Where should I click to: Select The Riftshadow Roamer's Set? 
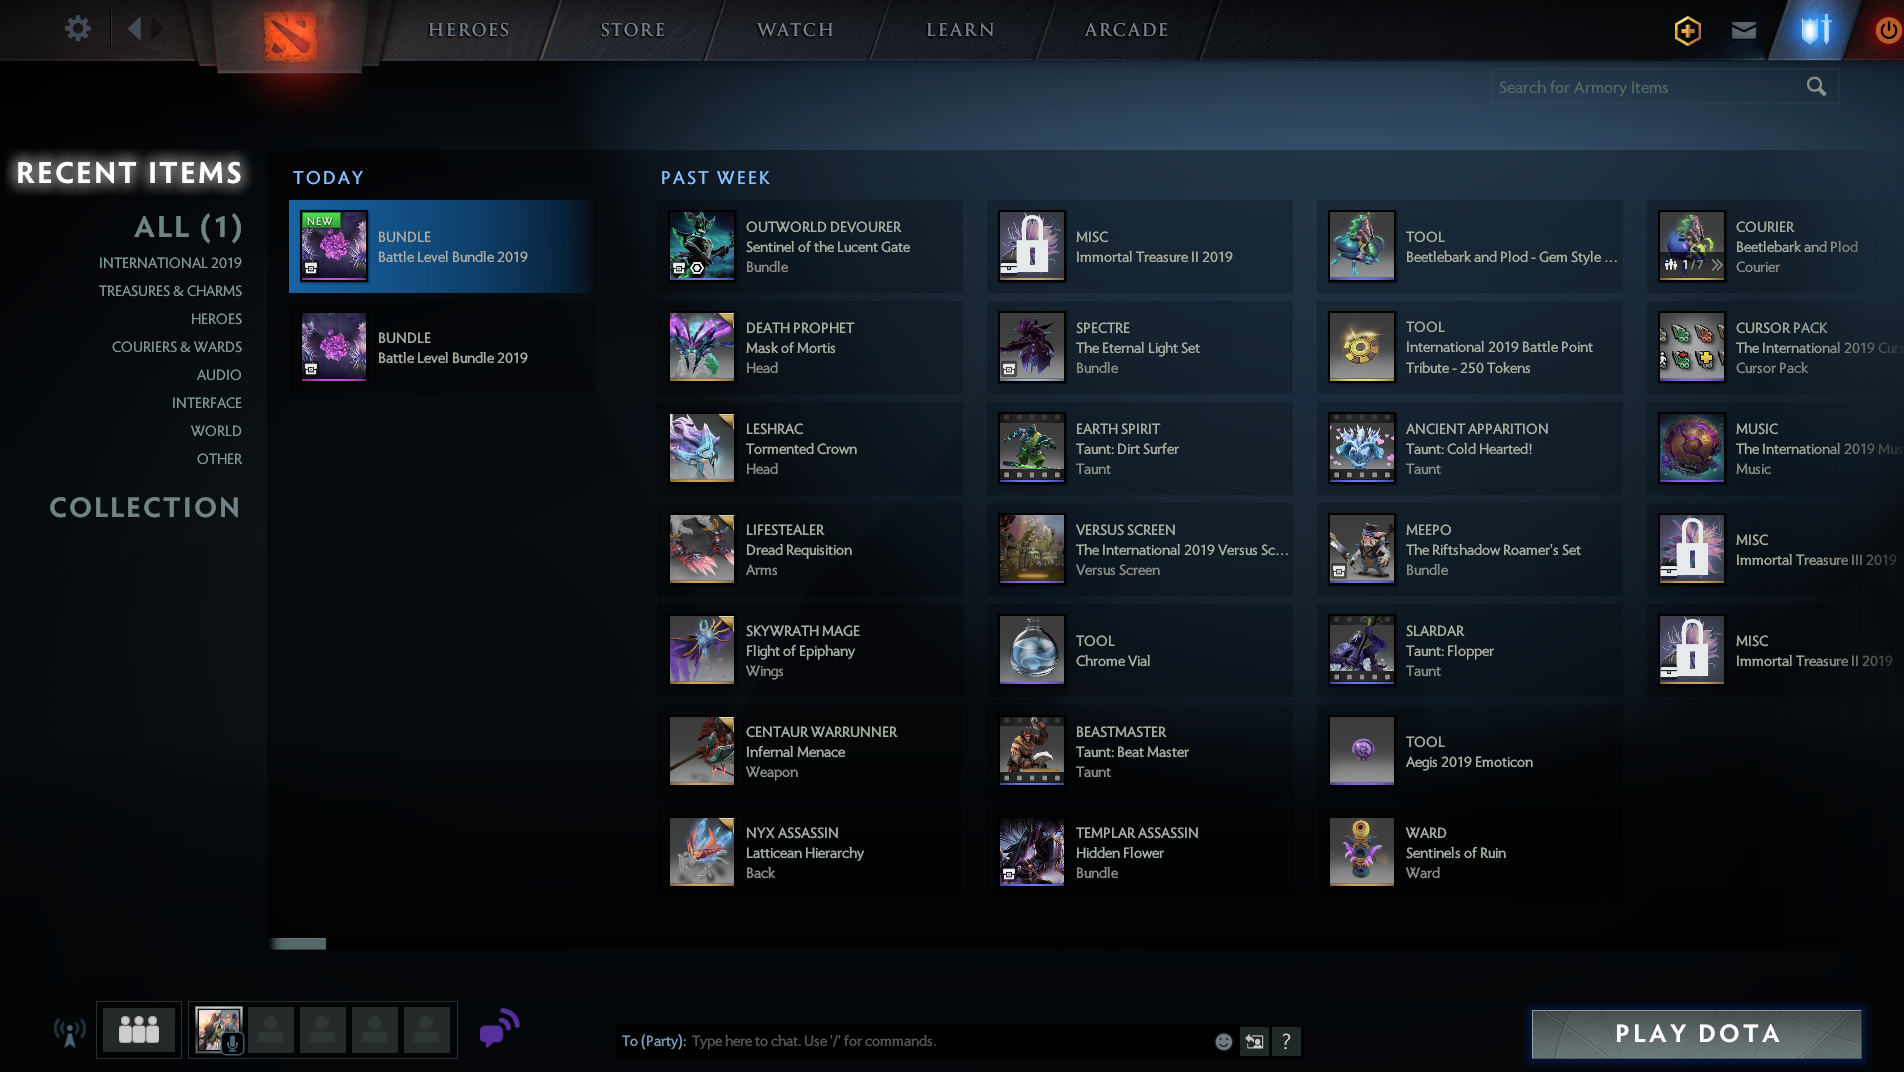(x=1470, y=549)
